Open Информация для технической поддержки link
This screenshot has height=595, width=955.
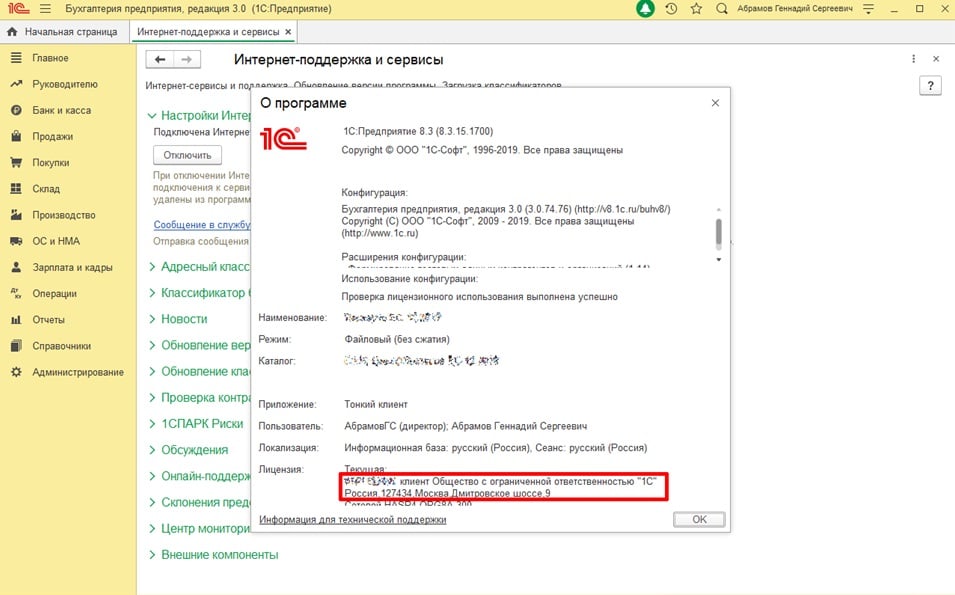352,520
